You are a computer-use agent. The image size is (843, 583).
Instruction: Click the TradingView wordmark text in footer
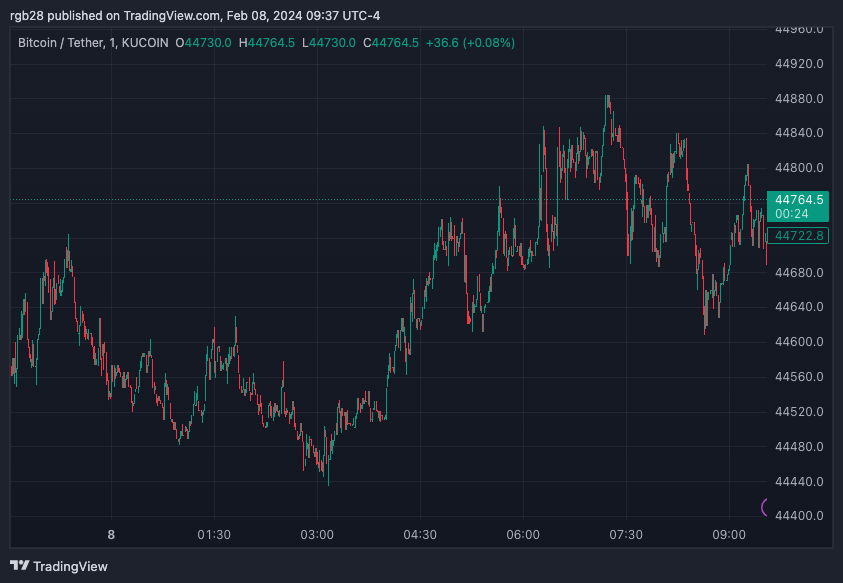tap(70, 566)
